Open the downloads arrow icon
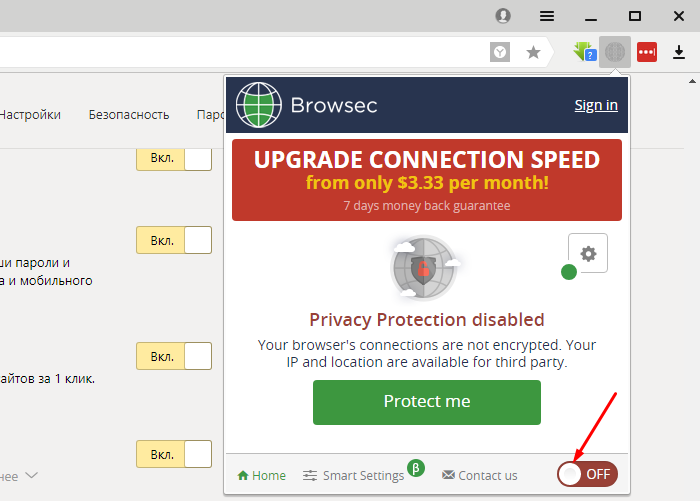 click(x=679, y=52)
